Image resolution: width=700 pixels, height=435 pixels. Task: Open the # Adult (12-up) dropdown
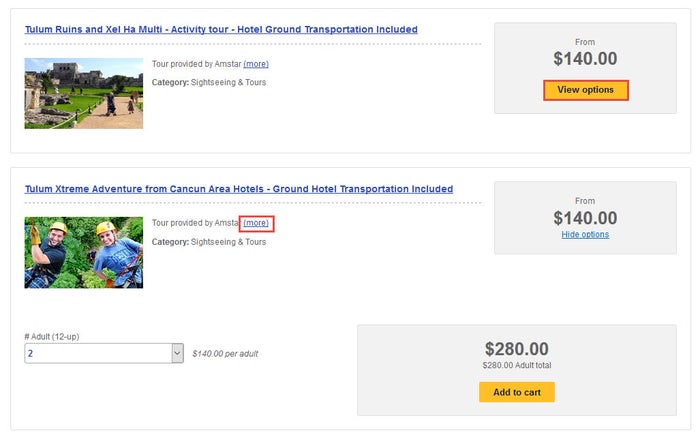(x=104, y=353)
